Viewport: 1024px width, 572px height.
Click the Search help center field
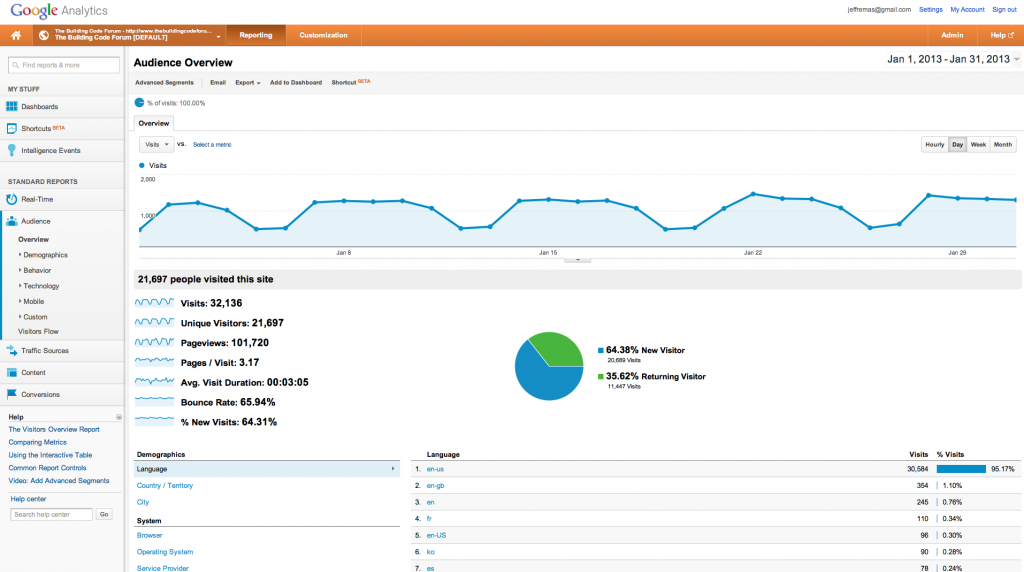[52, 515]
